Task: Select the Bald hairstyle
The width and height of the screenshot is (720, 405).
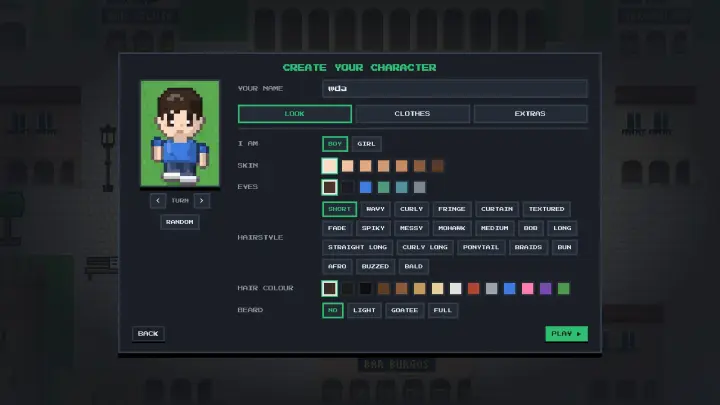Action: 414,266
